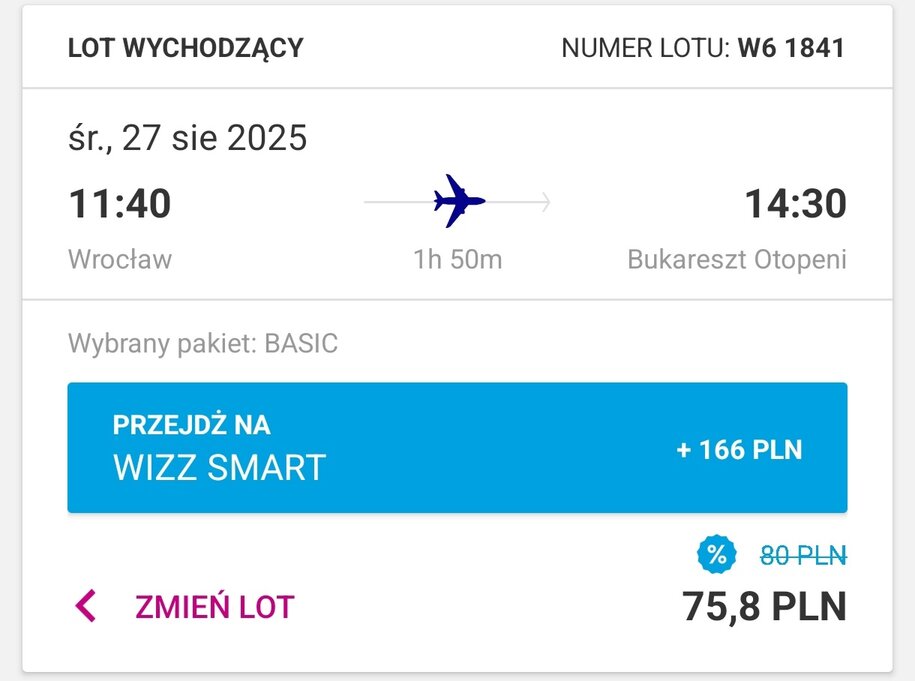Click the + 166 PLN upgrade price

tap(739, 450)
